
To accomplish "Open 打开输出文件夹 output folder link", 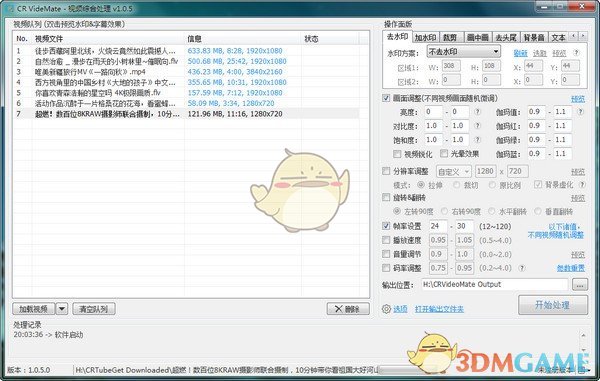I will coord(439,309).
